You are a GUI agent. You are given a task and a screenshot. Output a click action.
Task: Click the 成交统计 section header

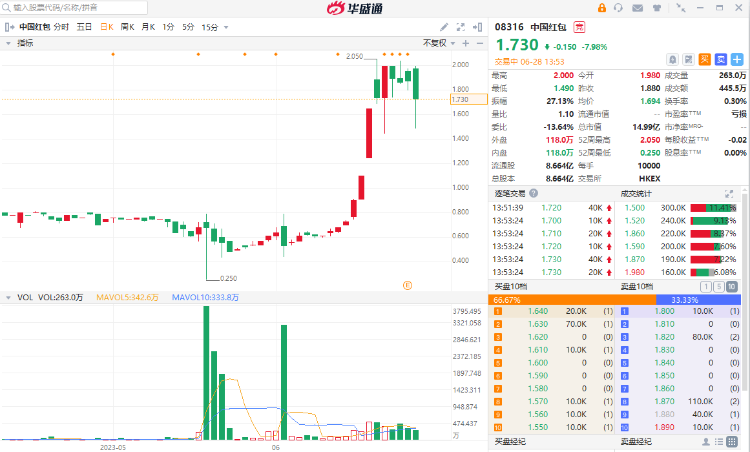pyautogui.click(x=636, y=193)
